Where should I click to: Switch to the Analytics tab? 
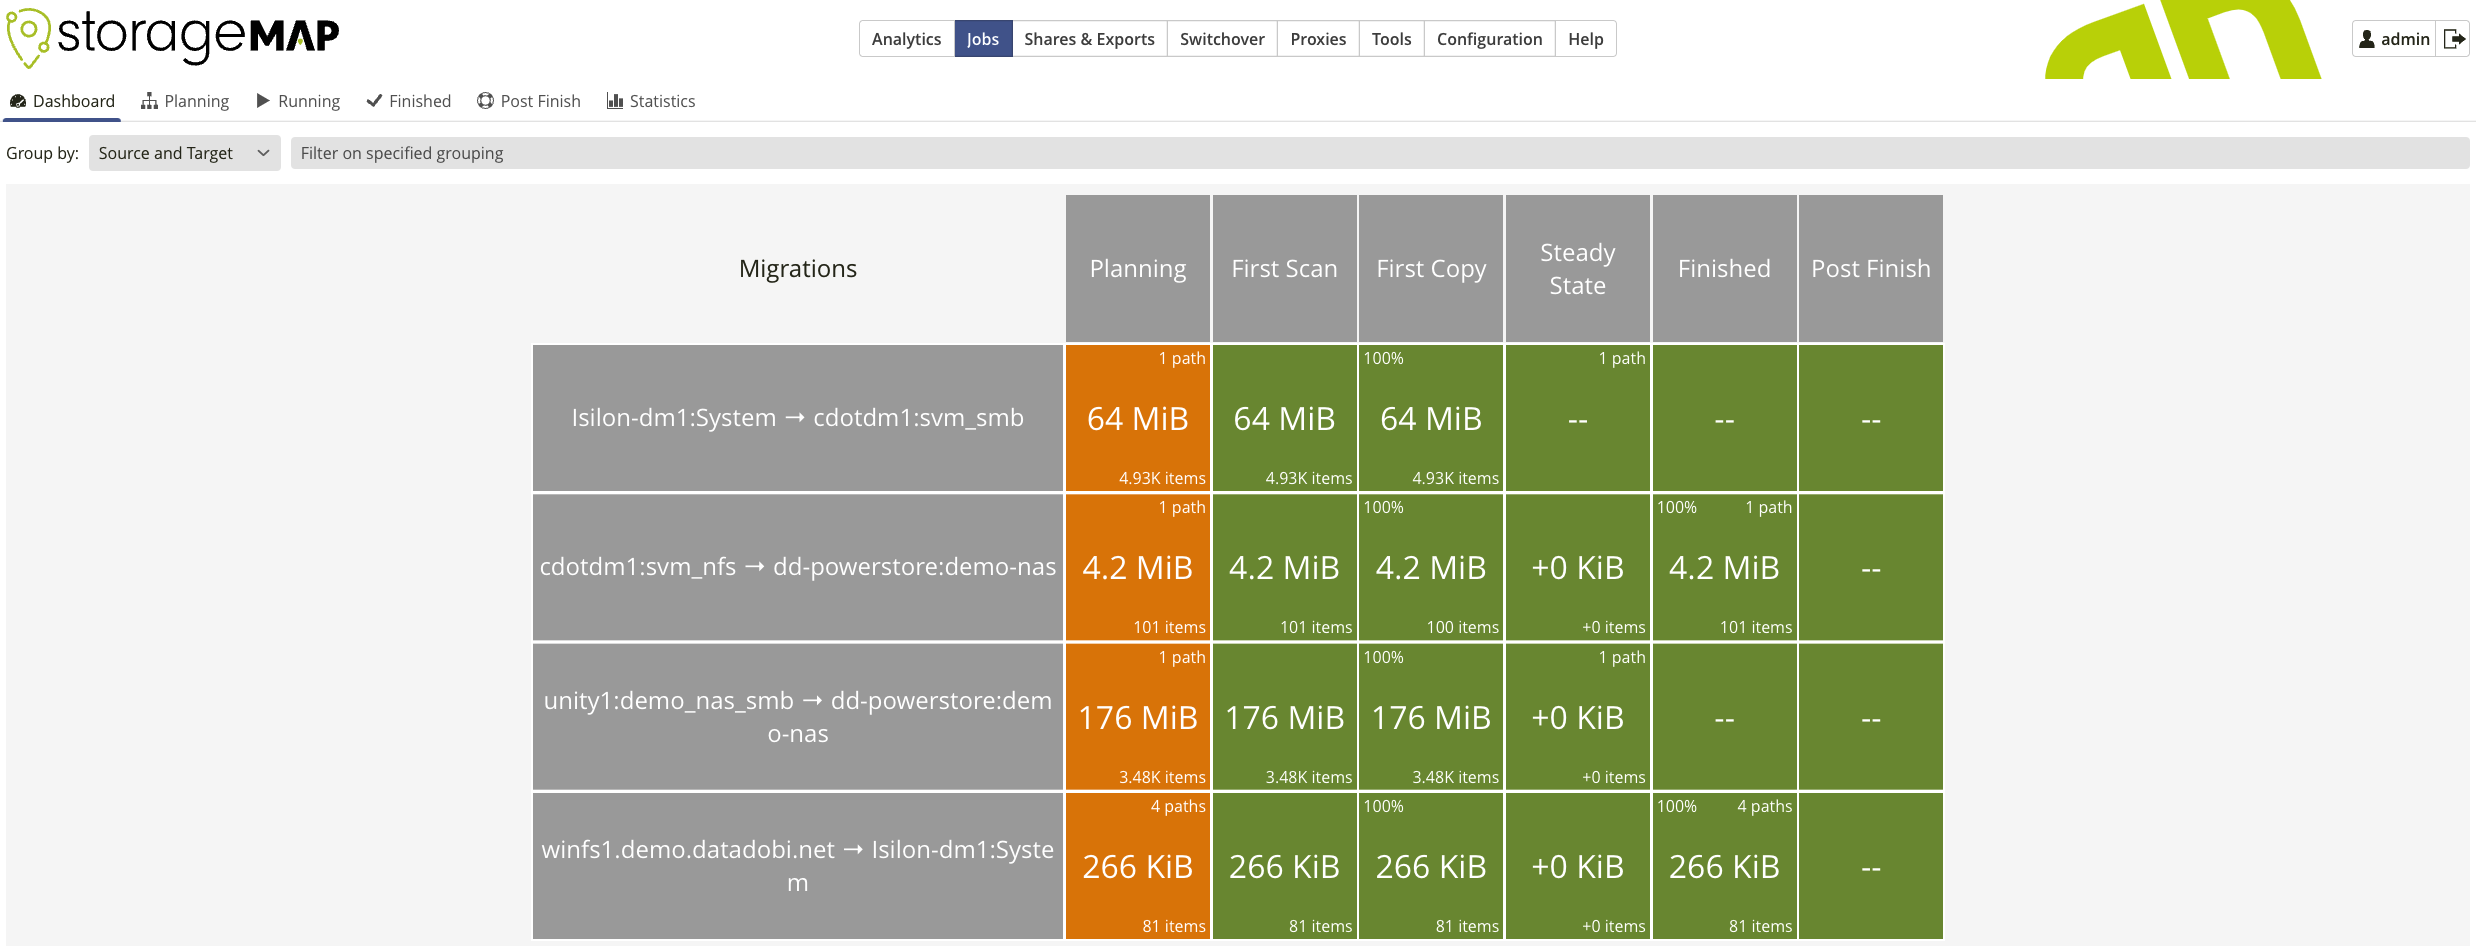pos(905,38)
